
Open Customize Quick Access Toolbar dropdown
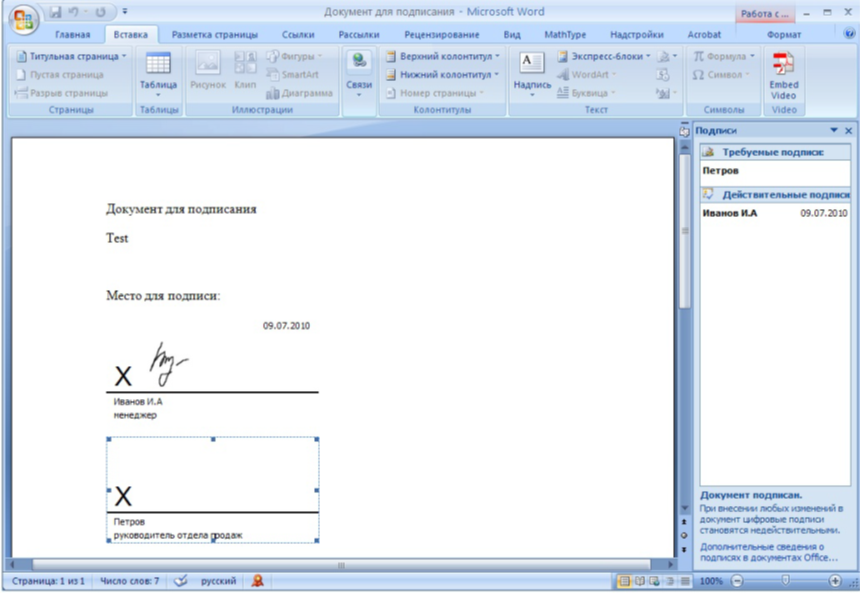(x=125, y=12)
